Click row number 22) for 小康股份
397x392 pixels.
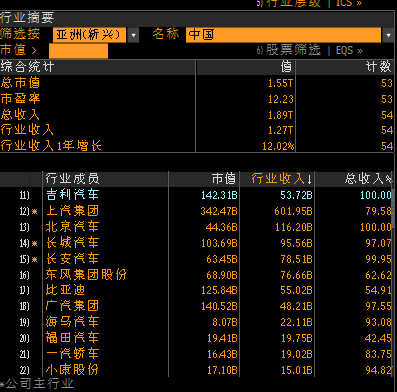point(24,370)
